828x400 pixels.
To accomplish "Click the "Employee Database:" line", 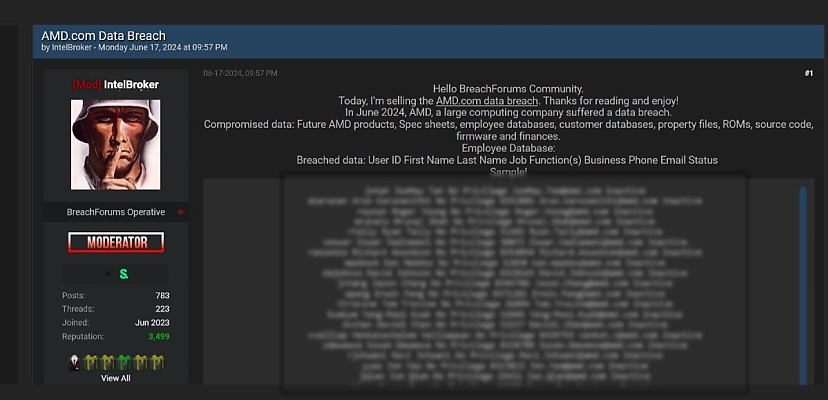I will click(508, 148).
